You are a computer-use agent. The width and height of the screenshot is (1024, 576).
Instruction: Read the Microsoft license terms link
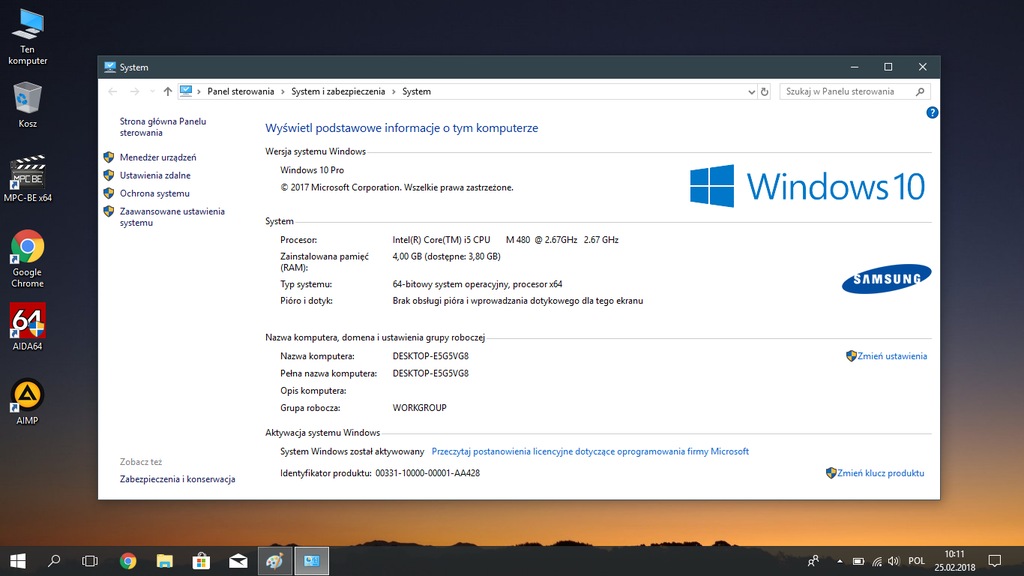590,451
